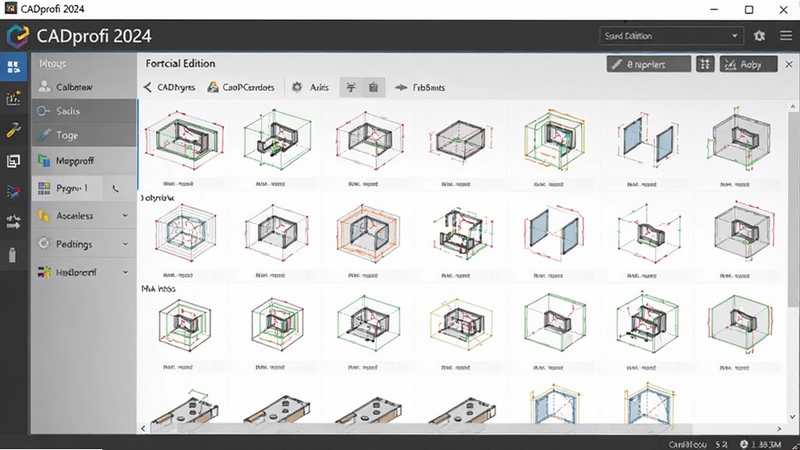Image resolution: width=800 pixels, height=450 pixels.
Task: Click the Asoarless label in left panel
Action: click(x=74, y=216)
